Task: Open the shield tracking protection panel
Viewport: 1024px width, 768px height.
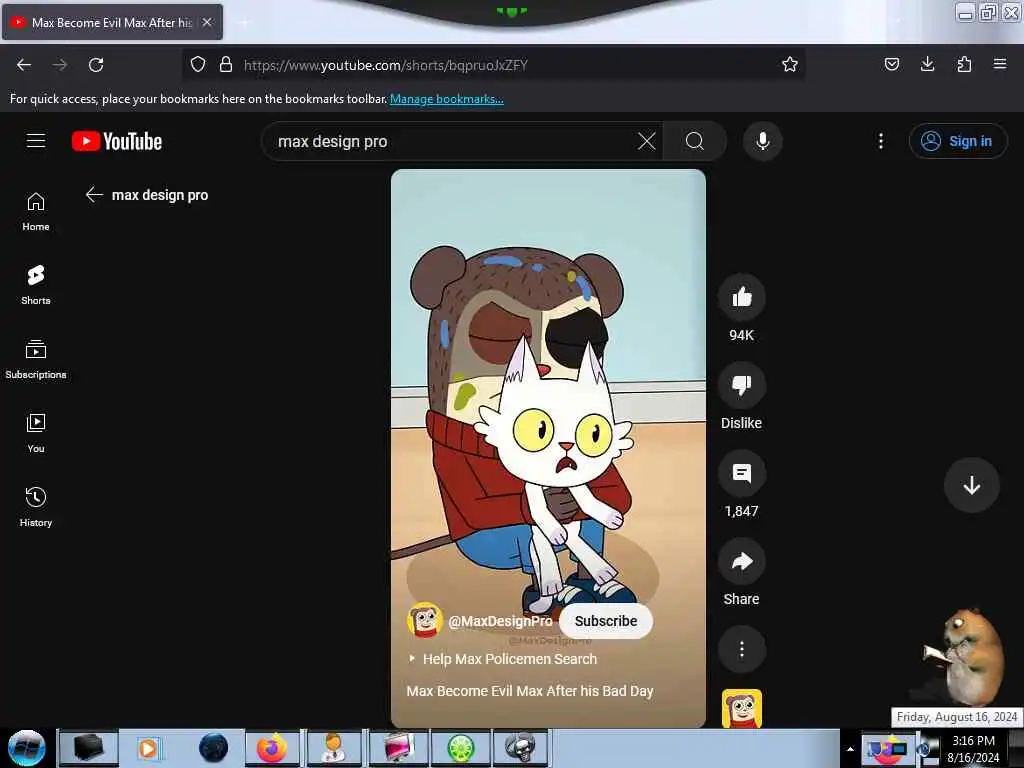Action: [198, 64]
